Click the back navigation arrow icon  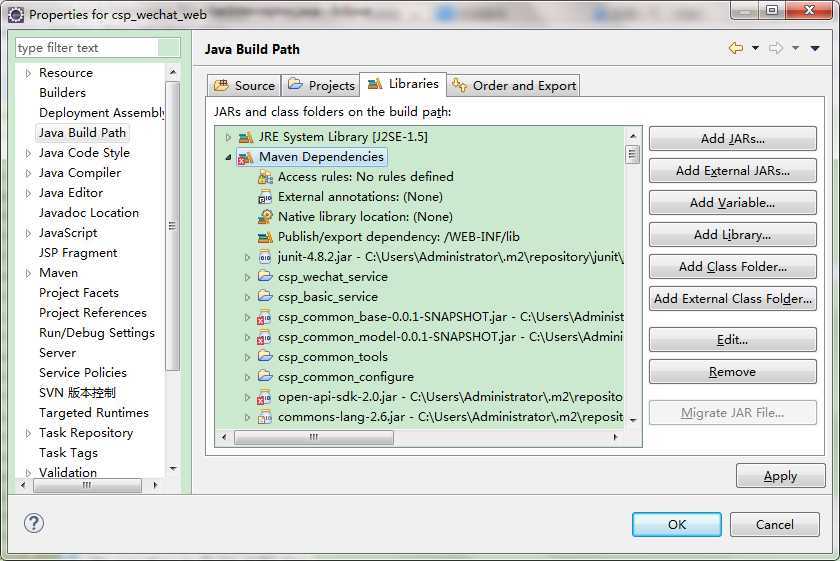coord(737,48)
